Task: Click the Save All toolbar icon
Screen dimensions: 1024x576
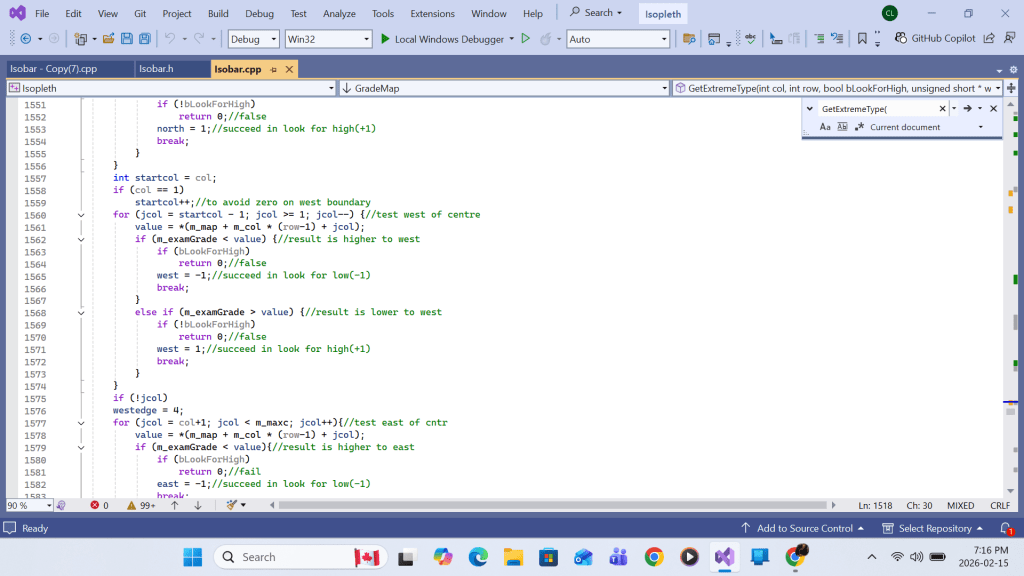Action: point(144,39)
